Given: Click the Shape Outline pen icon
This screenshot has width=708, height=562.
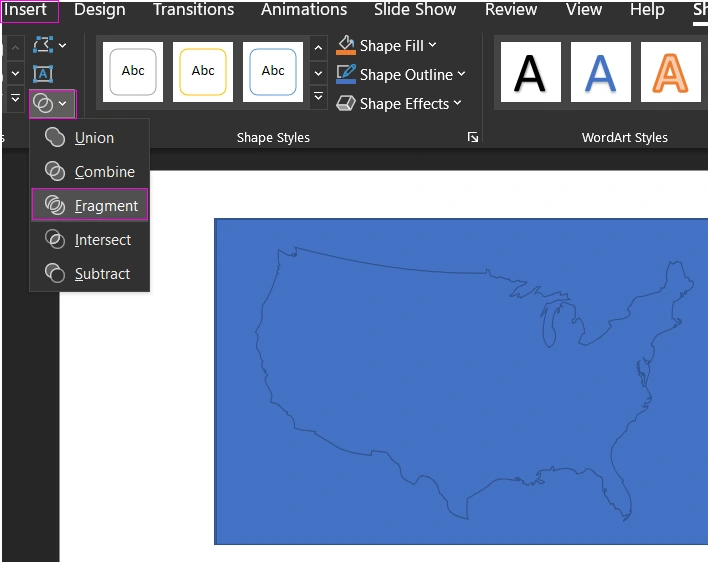Looking at the screenshot, I should [x=346, y=74].
